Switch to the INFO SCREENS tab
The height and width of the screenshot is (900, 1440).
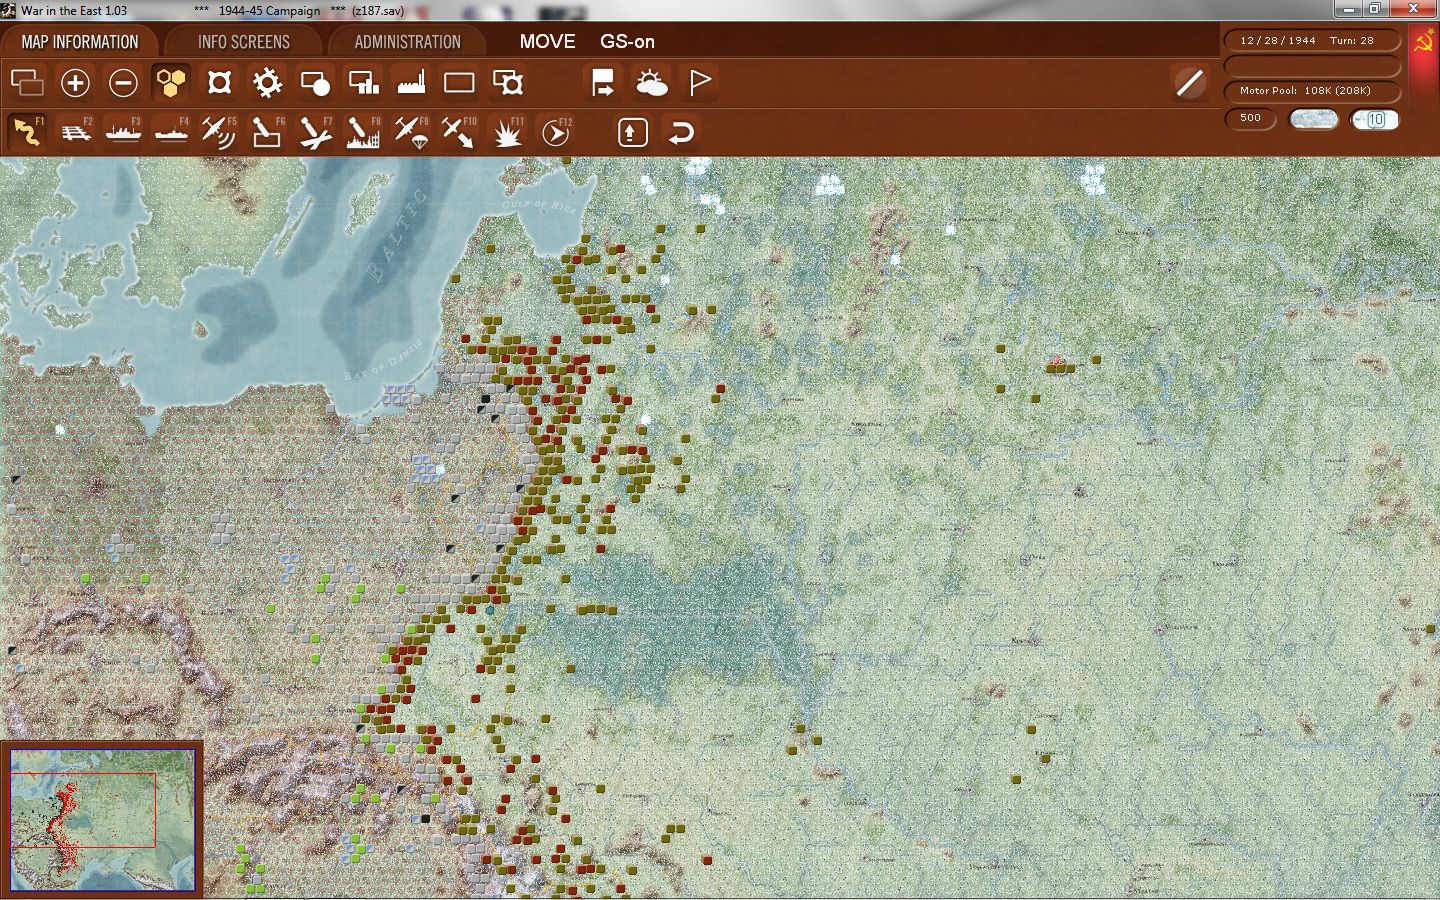pyautogui.click(x=244, y=42)
